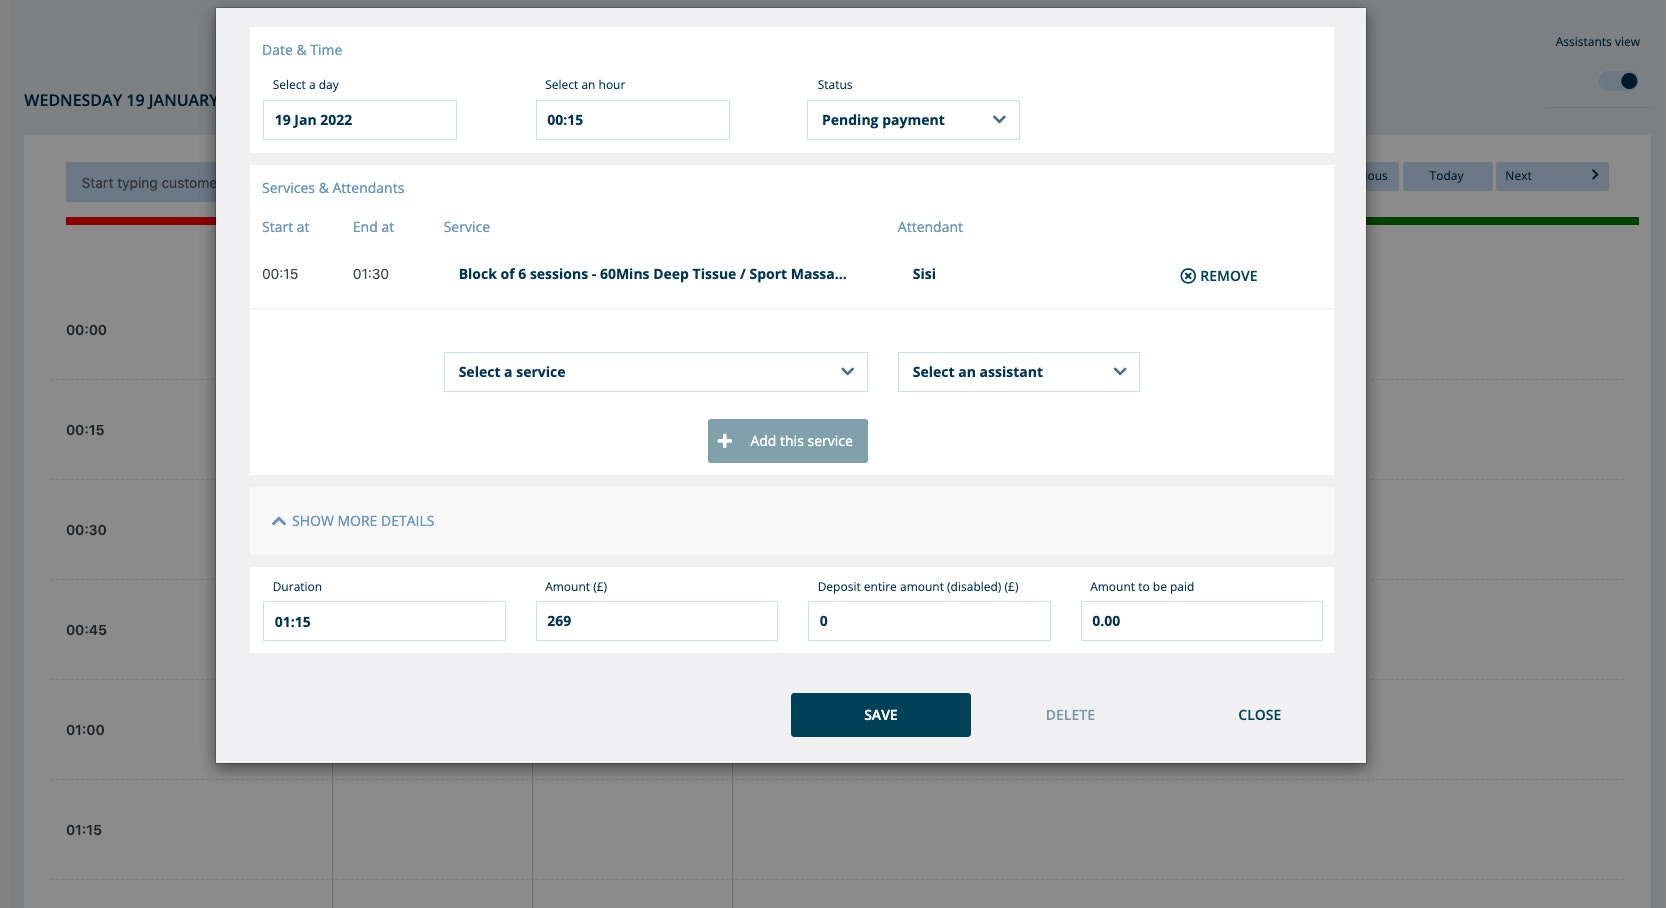The width and height of the screenshot is (1666, 908).
Task: Close the booking dialog via CLOSE
Action: [x=1259, y=714]
